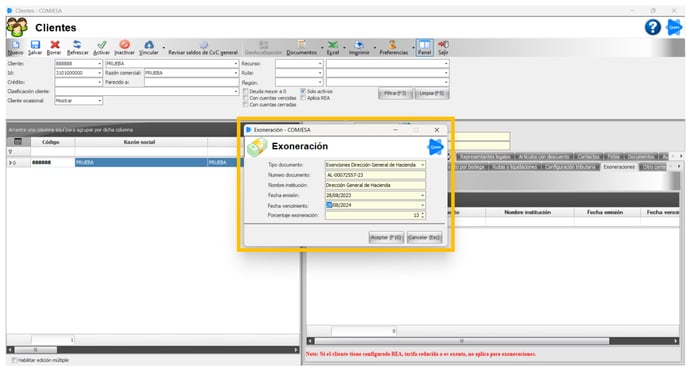Toggle Con cuentas cerradas checkbox

[x=246, y=104]
